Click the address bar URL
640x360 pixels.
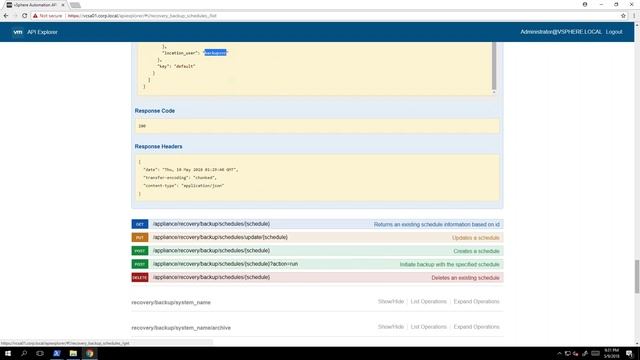pos(142,16)
